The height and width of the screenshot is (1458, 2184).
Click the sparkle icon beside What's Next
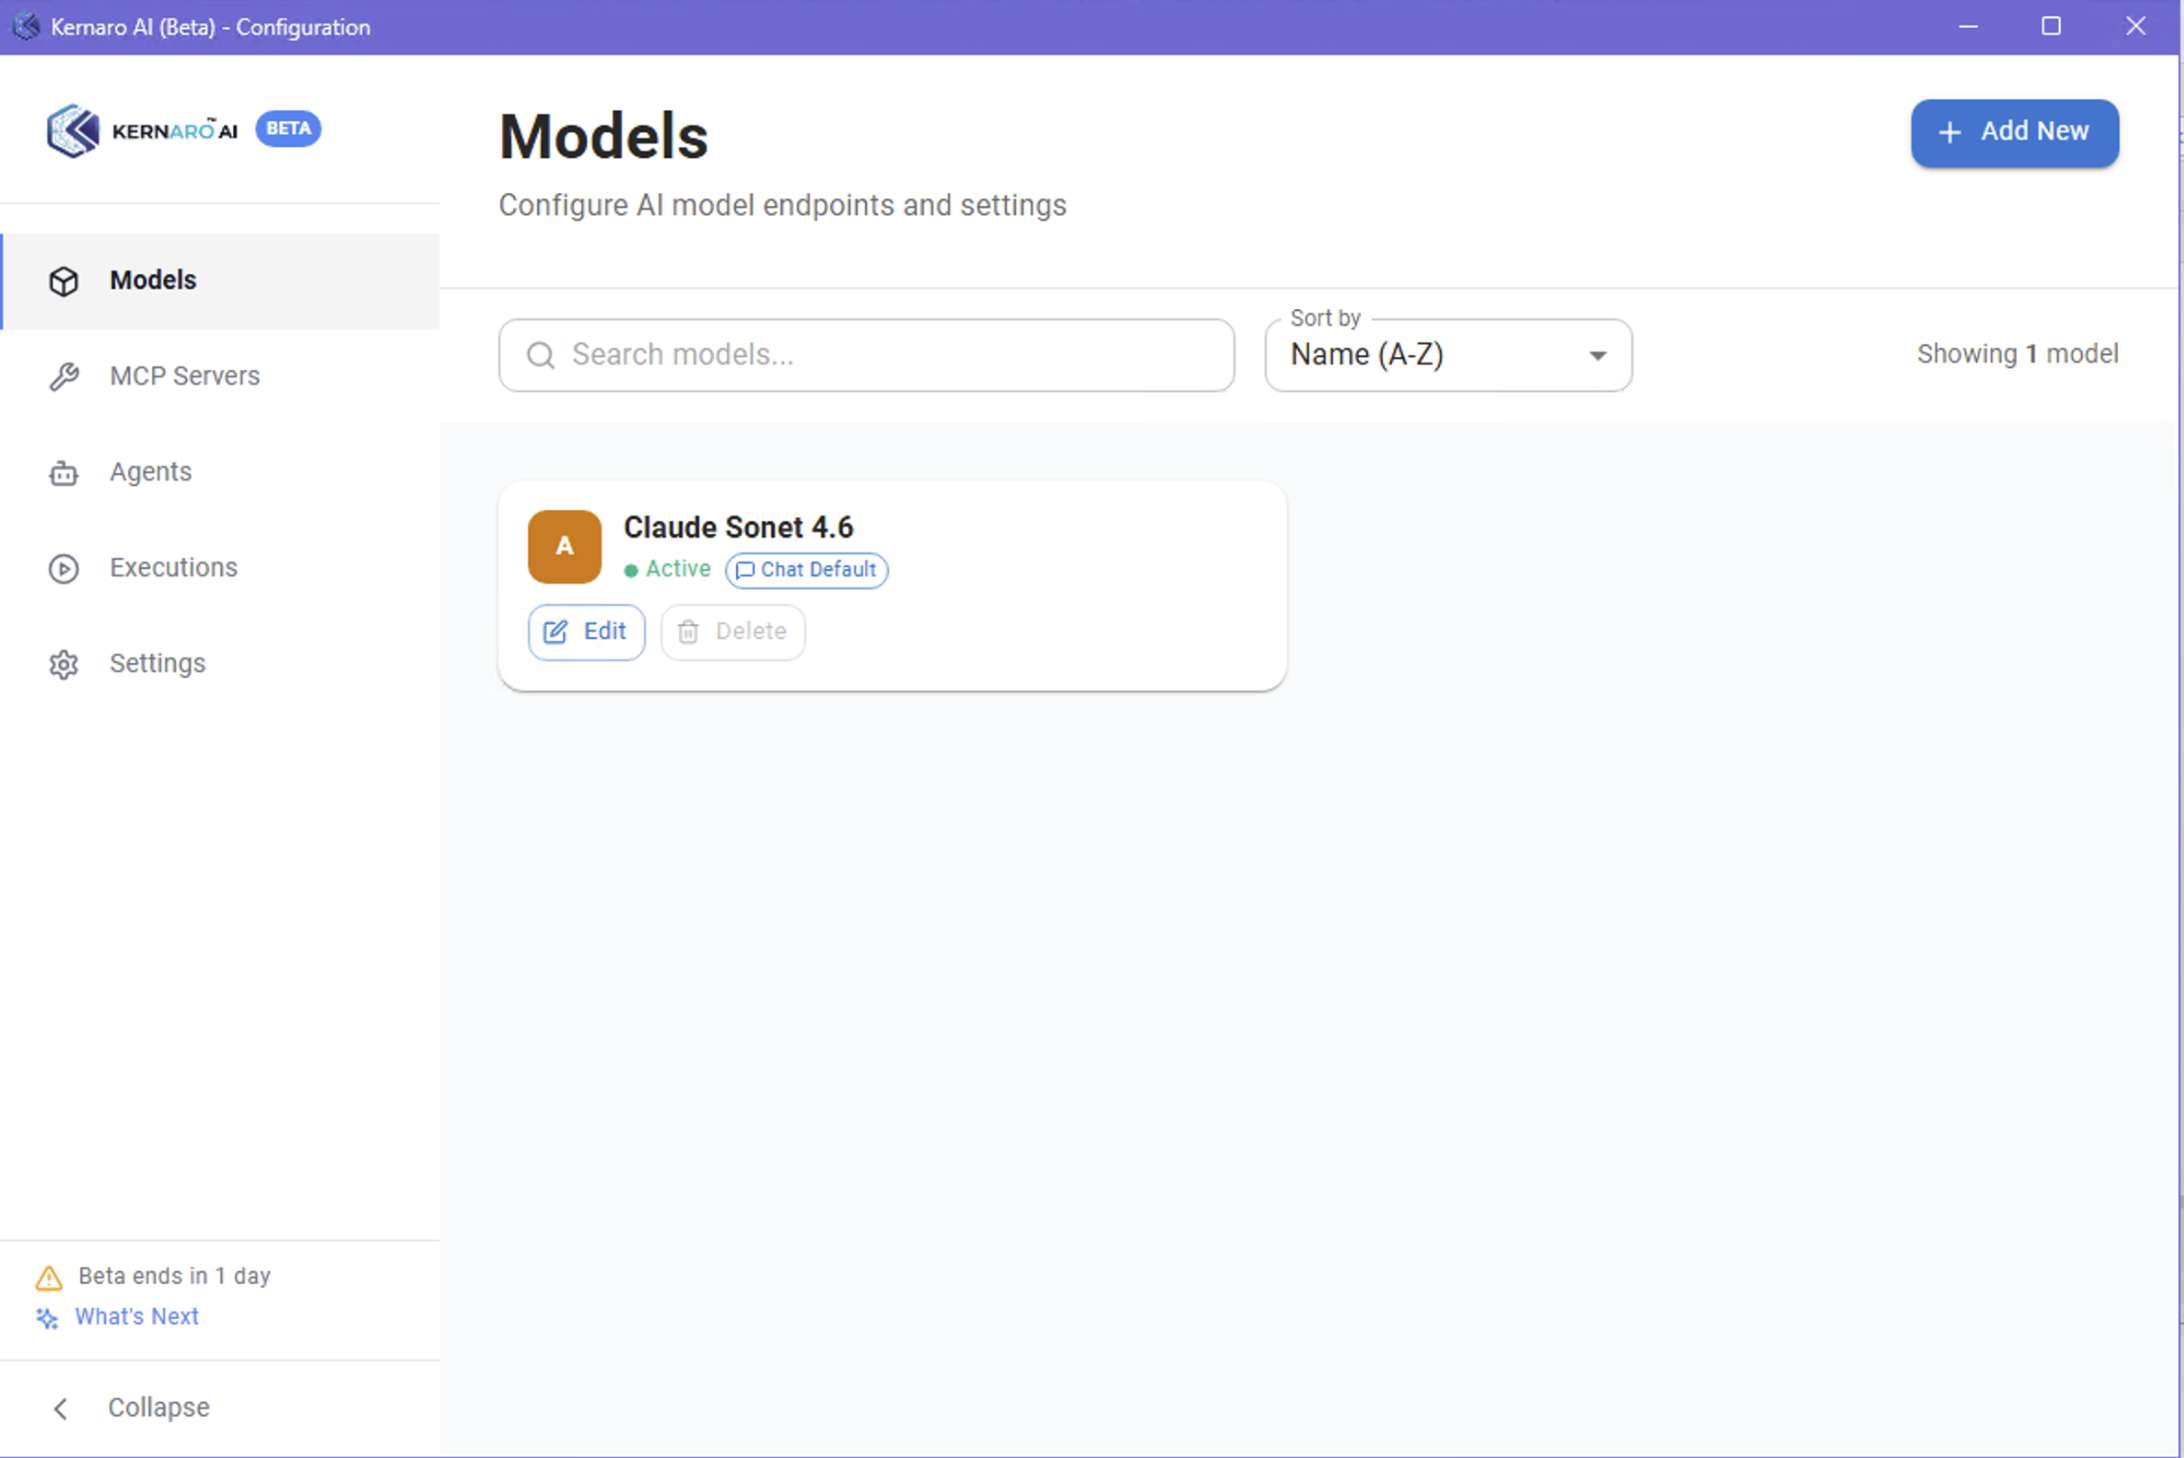(47, 1318)
